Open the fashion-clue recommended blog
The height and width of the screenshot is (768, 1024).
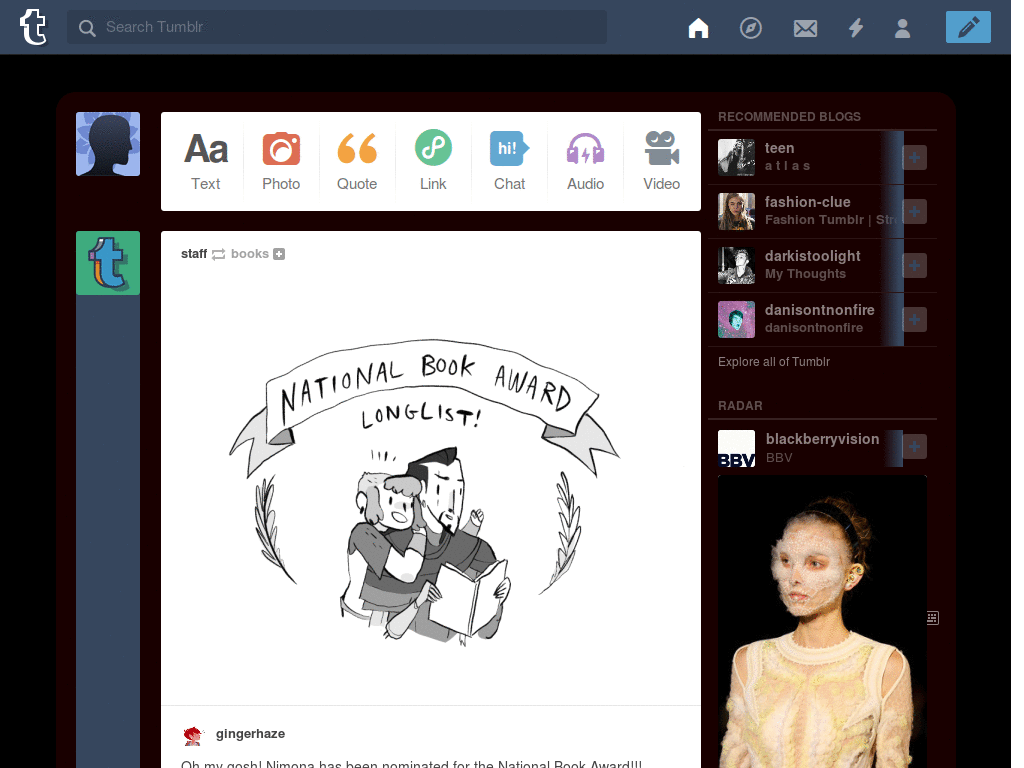807,202
